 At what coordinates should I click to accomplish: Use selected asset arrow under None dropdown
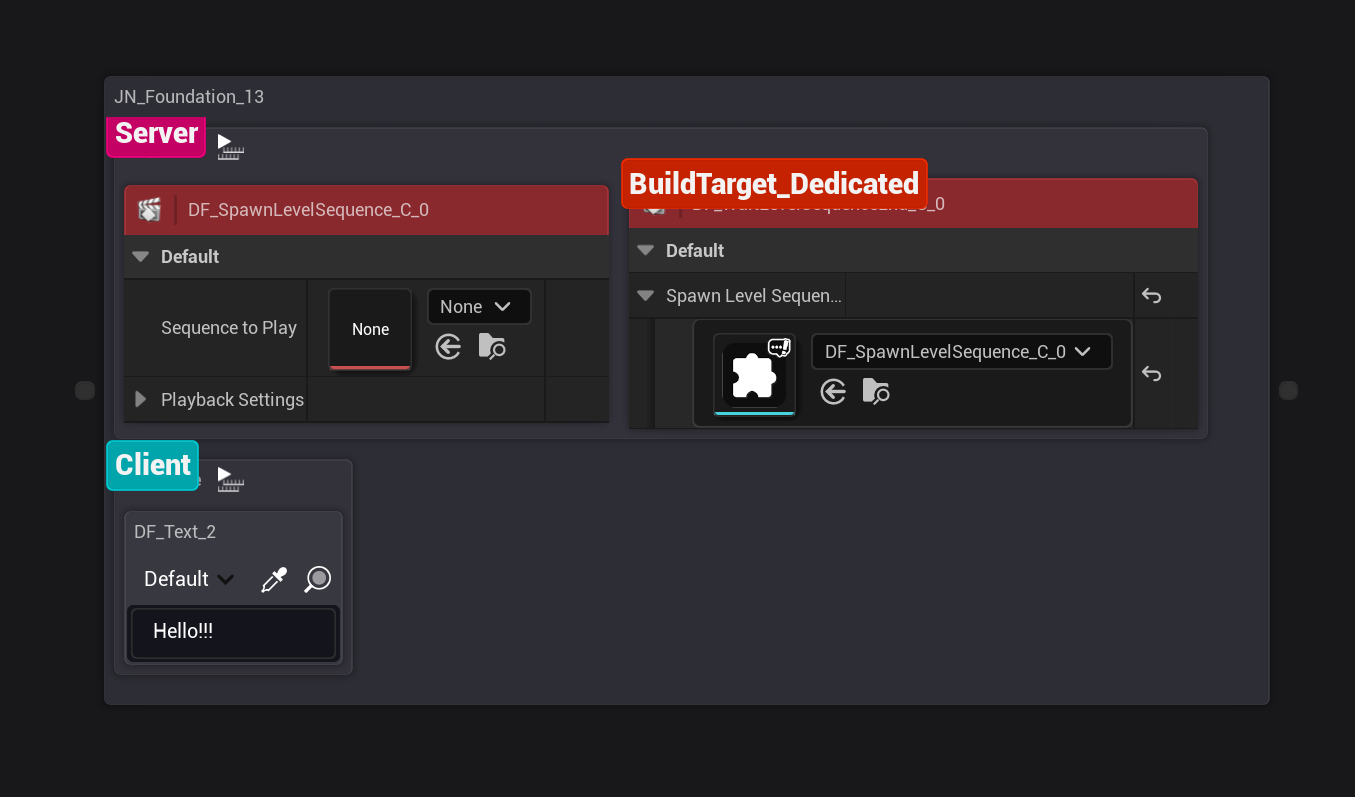pos(448,347)
